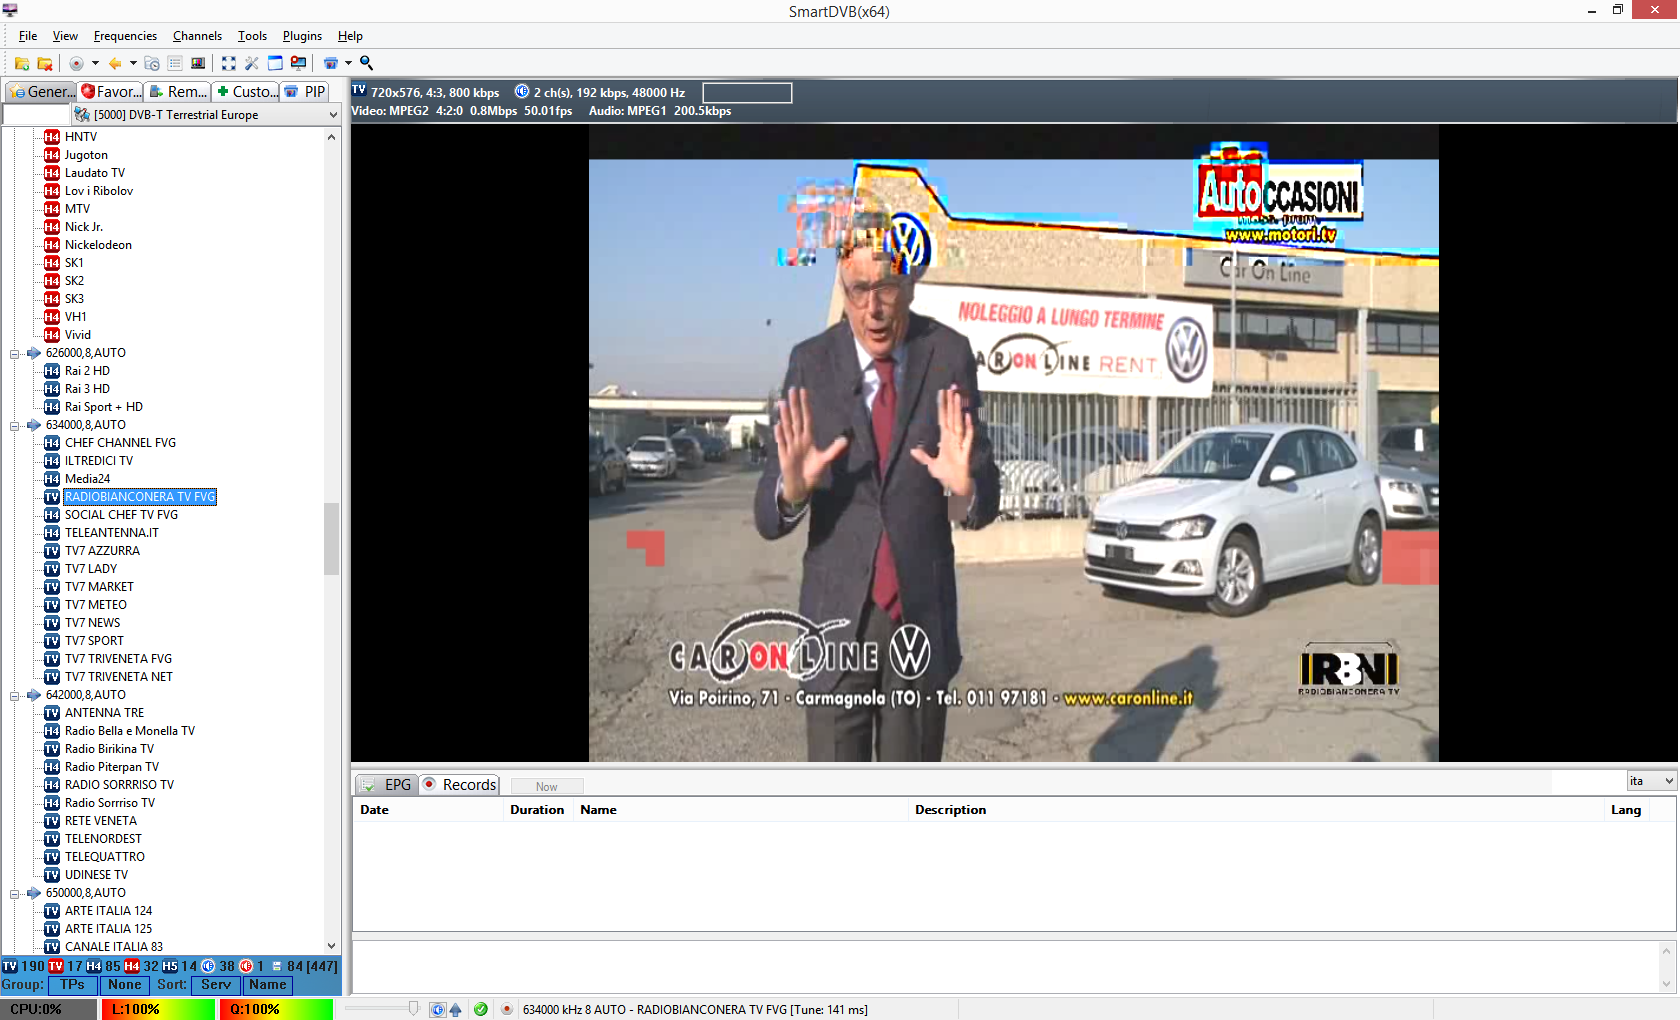Image resolution: width=1680 pixels, height=1020 pixels.
Task: Click the delete folder icon in toolbar
Action: point(45,63)
